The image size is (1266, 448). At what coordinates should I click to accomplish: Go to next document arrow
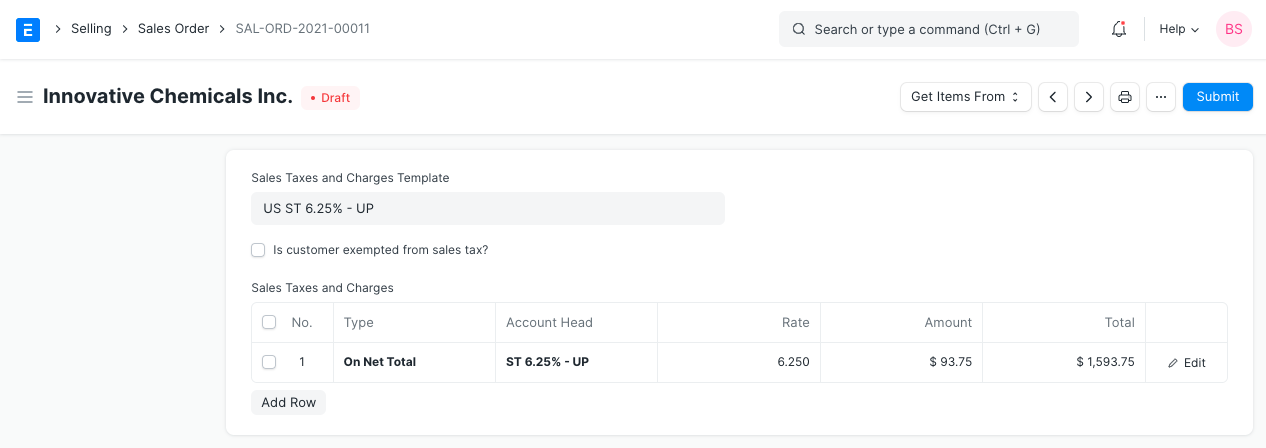point(1088,97)
